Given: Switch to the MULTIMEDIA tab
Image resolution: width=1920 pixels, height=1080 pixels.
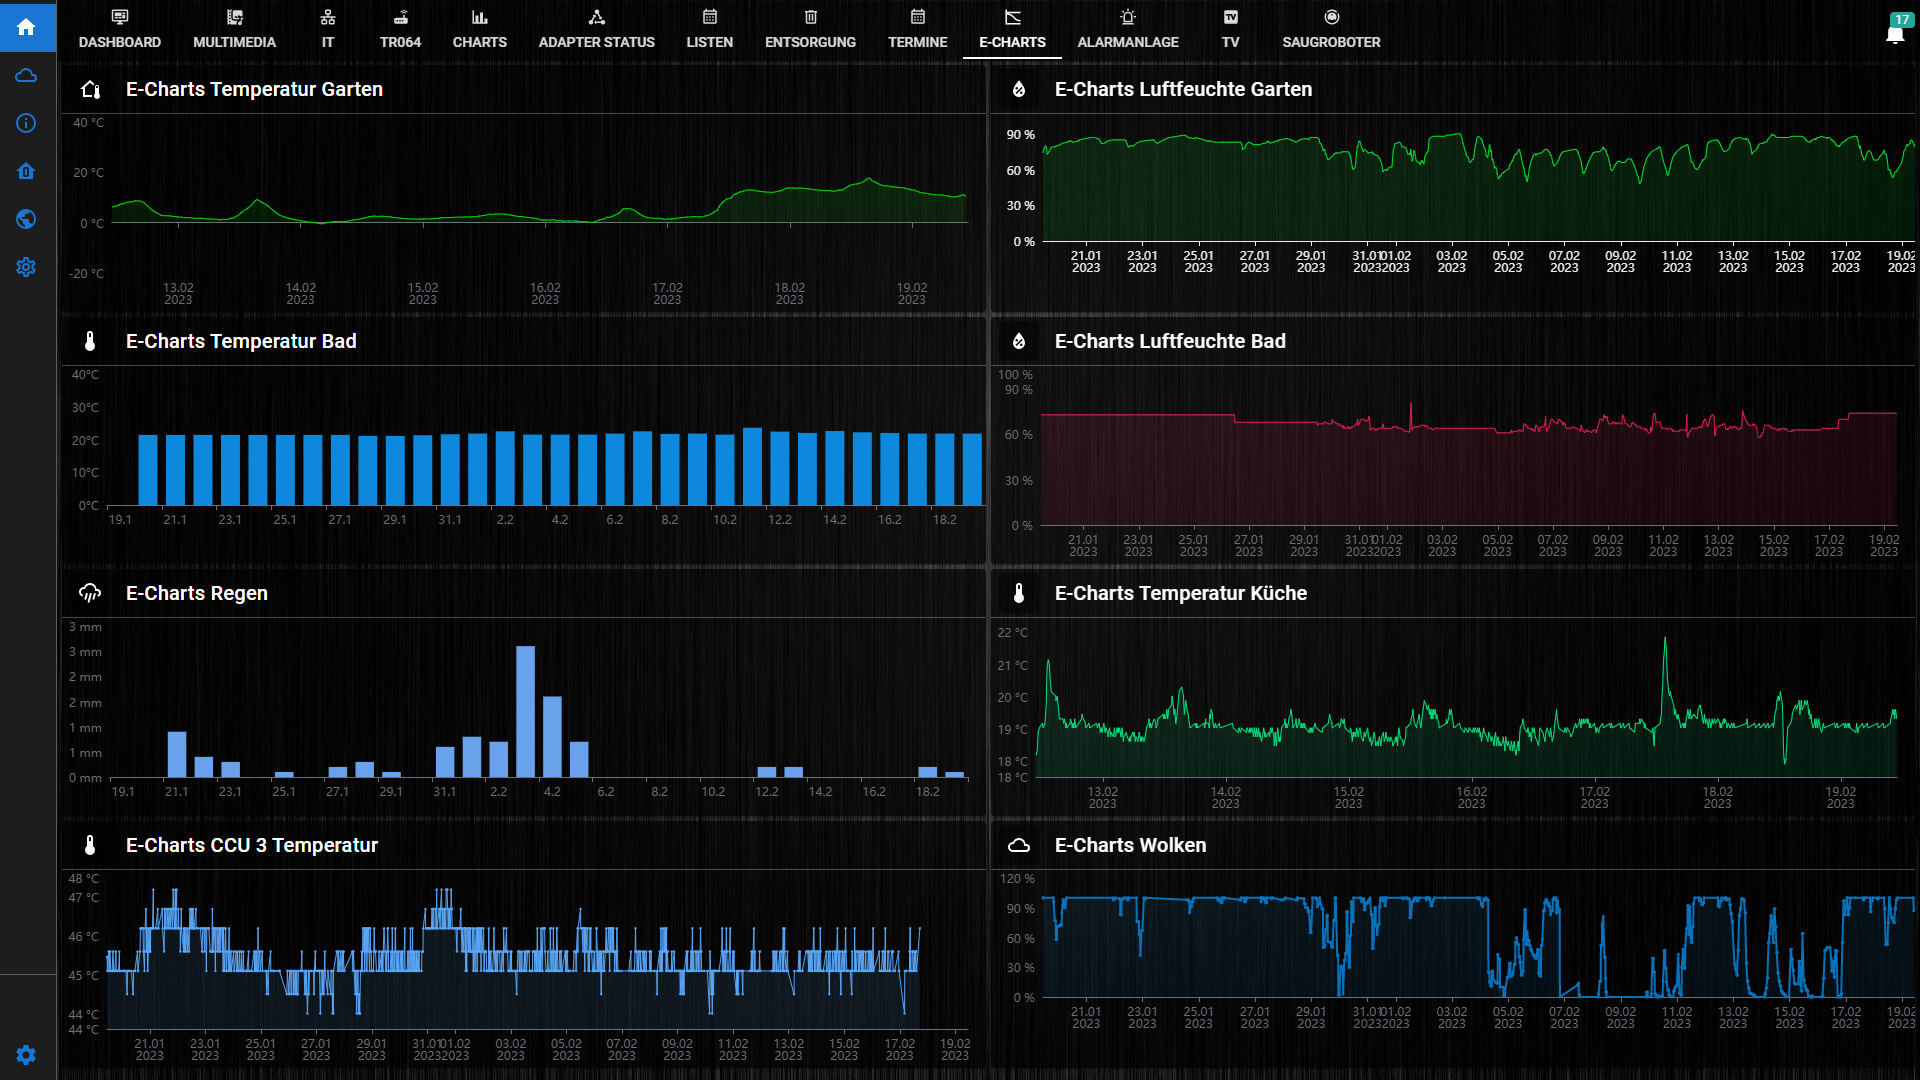Looking at the screenshot, I should pyautogui.click(x=235, y=42).
